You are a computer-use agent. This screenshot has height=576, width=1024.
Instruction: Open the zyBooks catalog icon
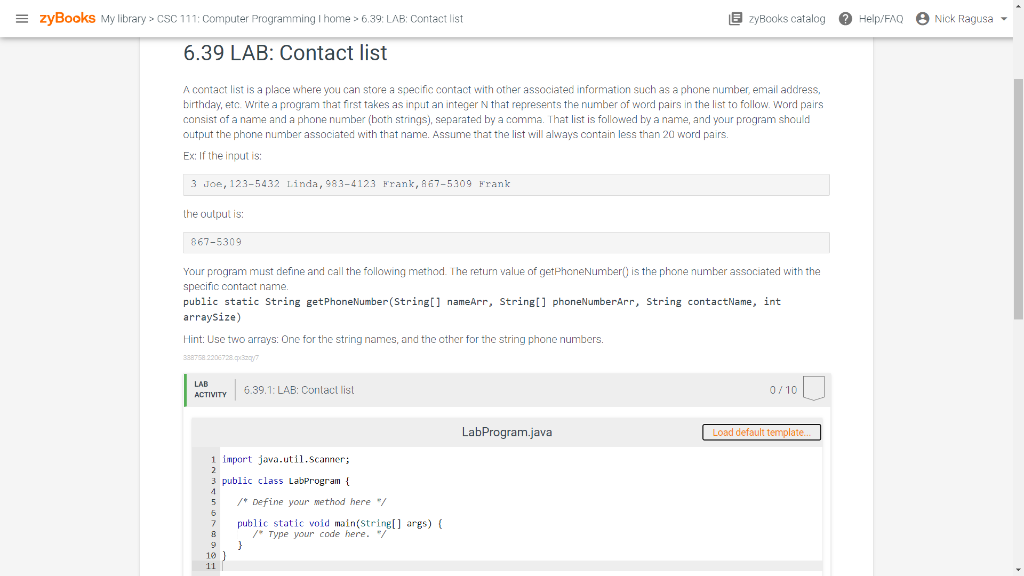coord(735,19)
